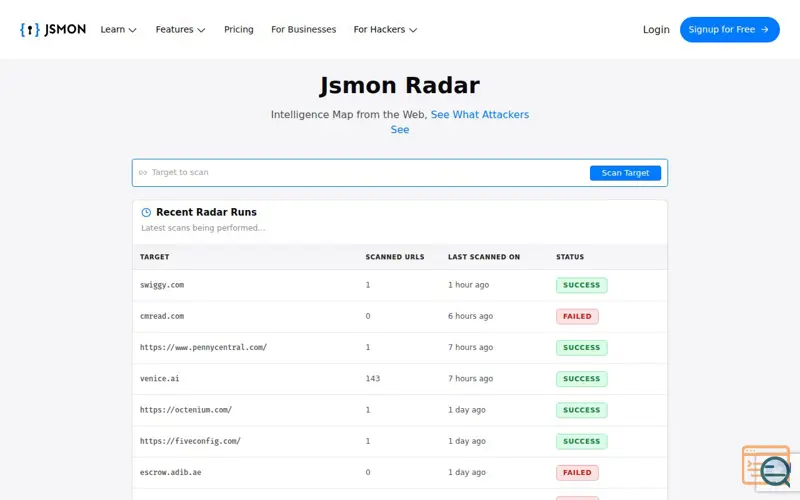Click the 143 scanned URLs value
The width and height of the screenshot is (800, 500).
tap(373, 379)
